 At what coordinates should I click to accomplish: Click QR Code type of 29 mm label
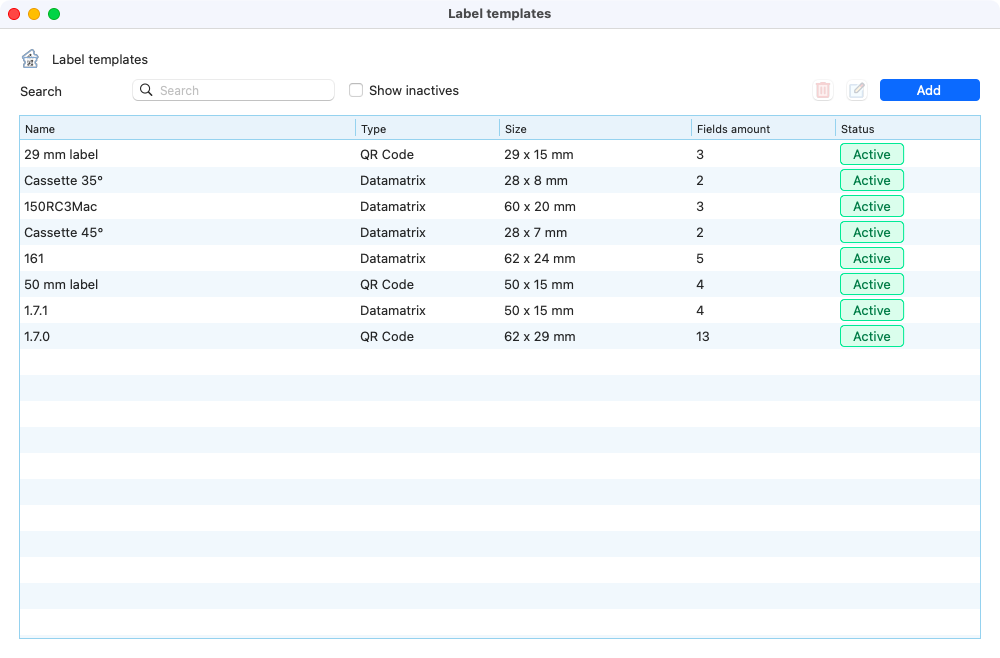[x=387, y=154]
